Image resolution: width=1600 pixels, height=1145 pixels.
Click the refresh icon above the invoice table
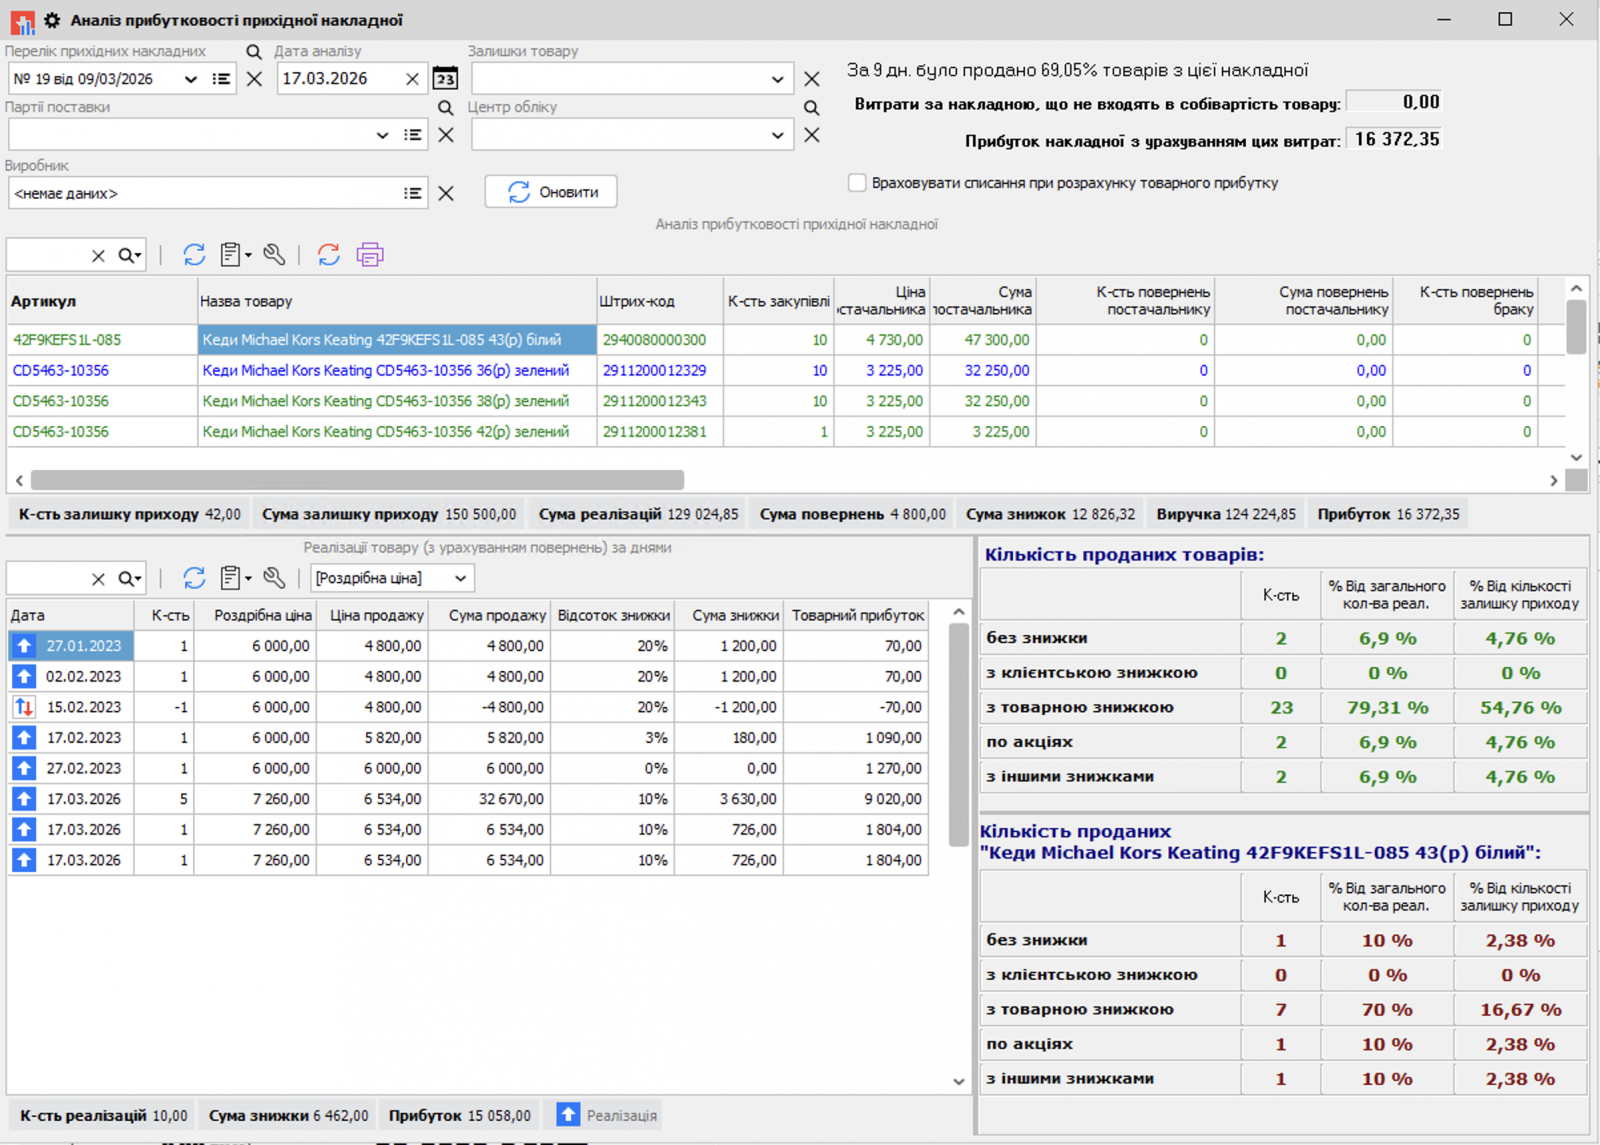[195, 255]
